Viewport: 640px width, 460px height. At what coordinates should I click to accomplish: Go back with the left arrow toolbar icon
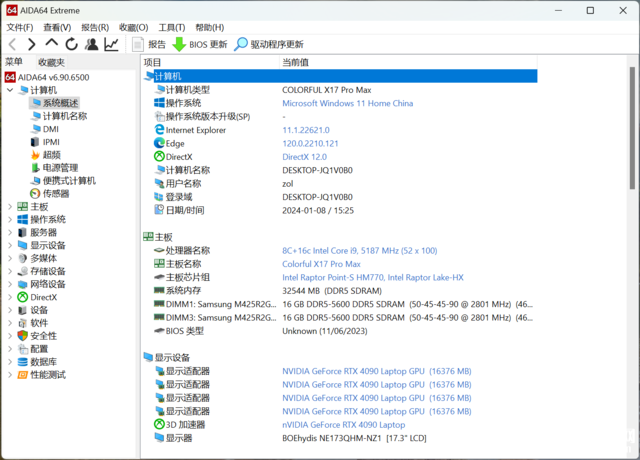[x=13, y=44]
